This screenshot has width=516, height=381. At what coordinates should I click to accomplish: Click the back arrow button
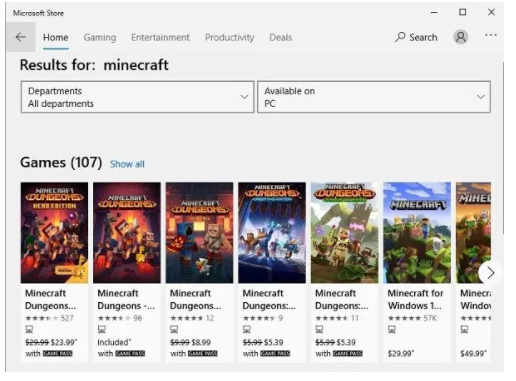[x=21, y=37]
